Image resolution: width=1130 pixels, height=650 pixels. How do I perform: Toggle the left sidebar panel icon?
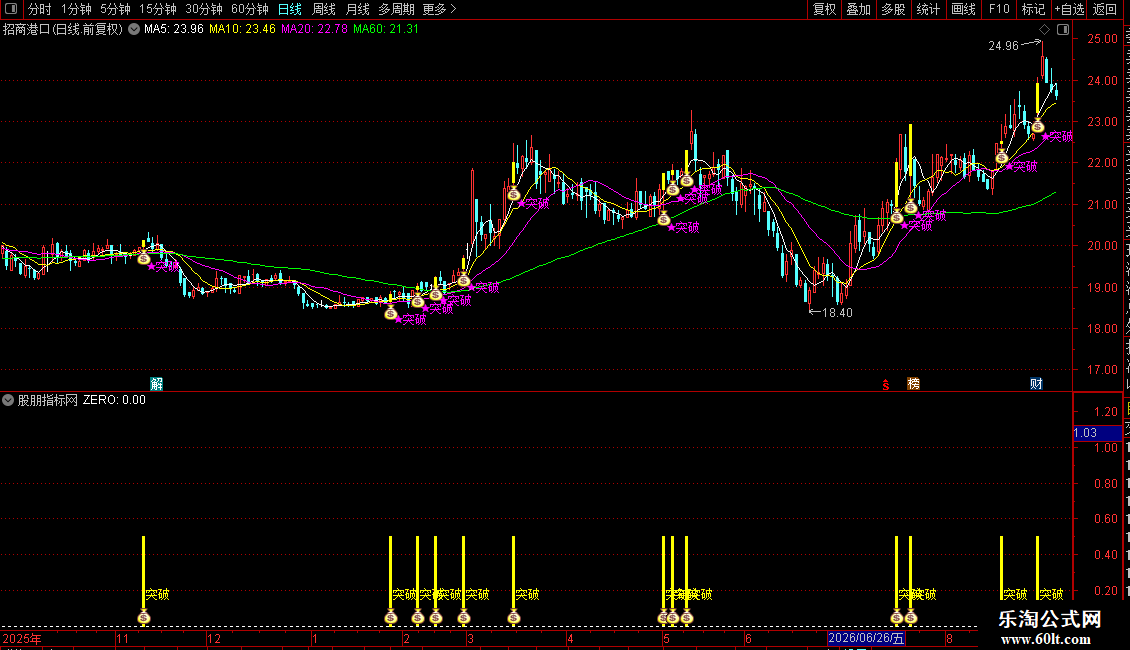[11, 9]
